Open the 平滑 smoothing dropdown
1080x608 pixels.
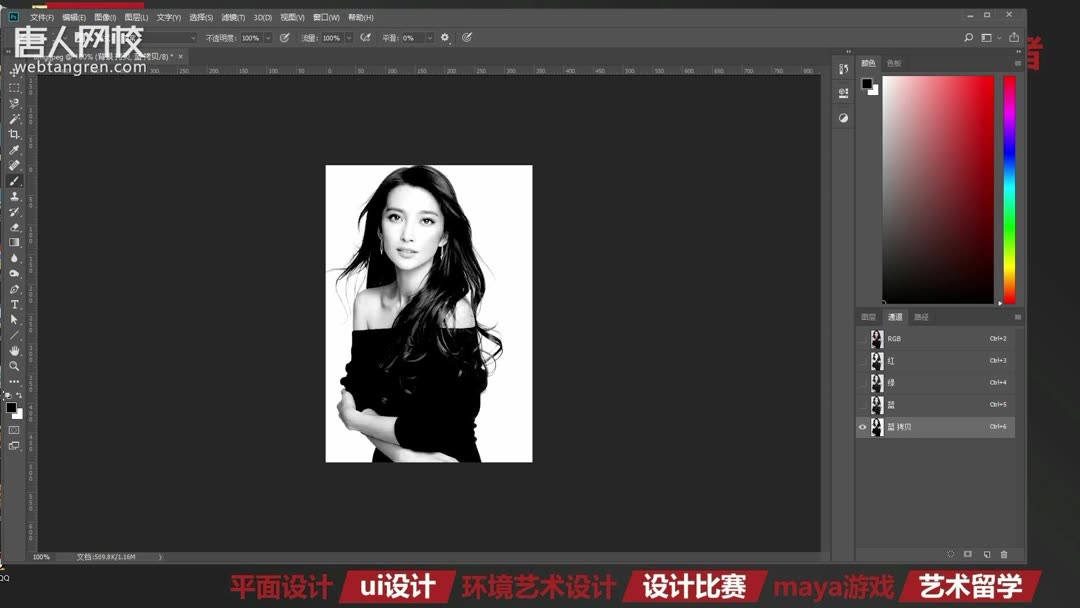[428, 37]
